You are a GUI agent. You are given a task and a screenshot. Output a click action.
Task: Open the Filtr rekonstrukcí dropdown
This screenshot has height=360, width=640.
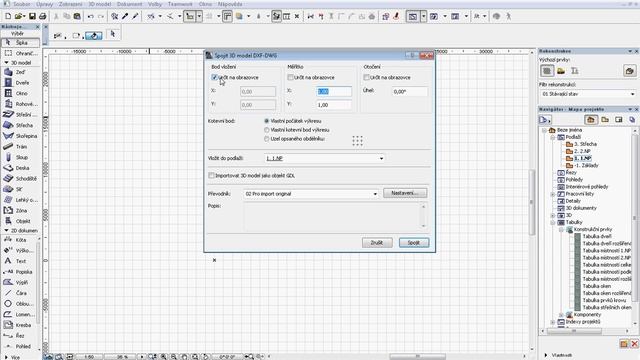coord(588,94)
